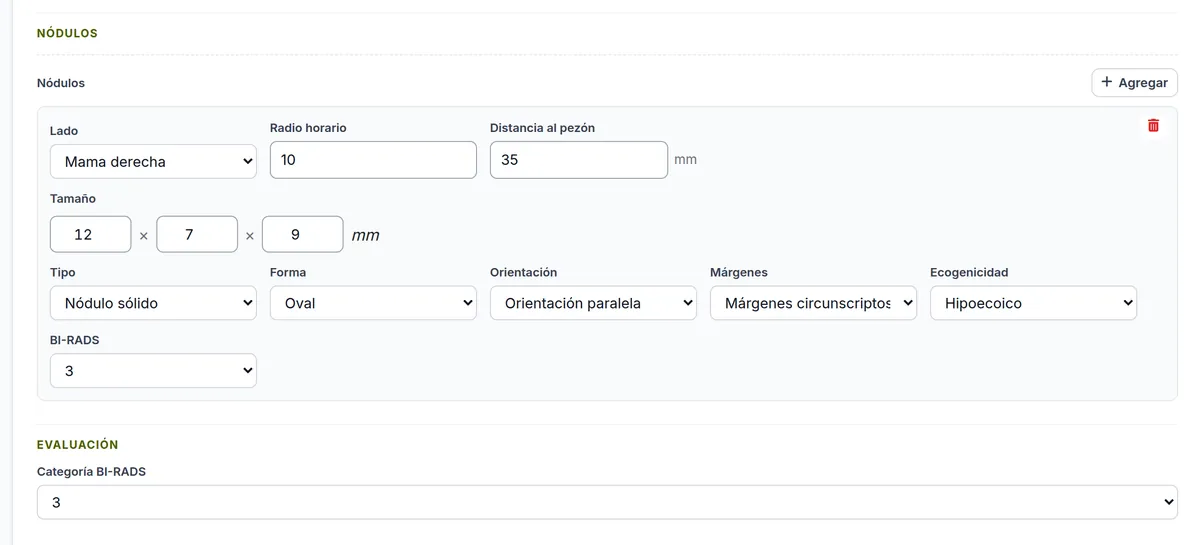Click the Radio horario input field
The width and height of the screenshot is (1200, 545).
373,160
